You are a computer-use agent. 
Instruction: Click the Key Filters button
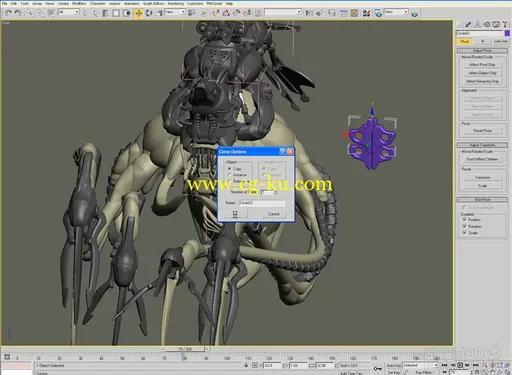click(x=423, y=372)
